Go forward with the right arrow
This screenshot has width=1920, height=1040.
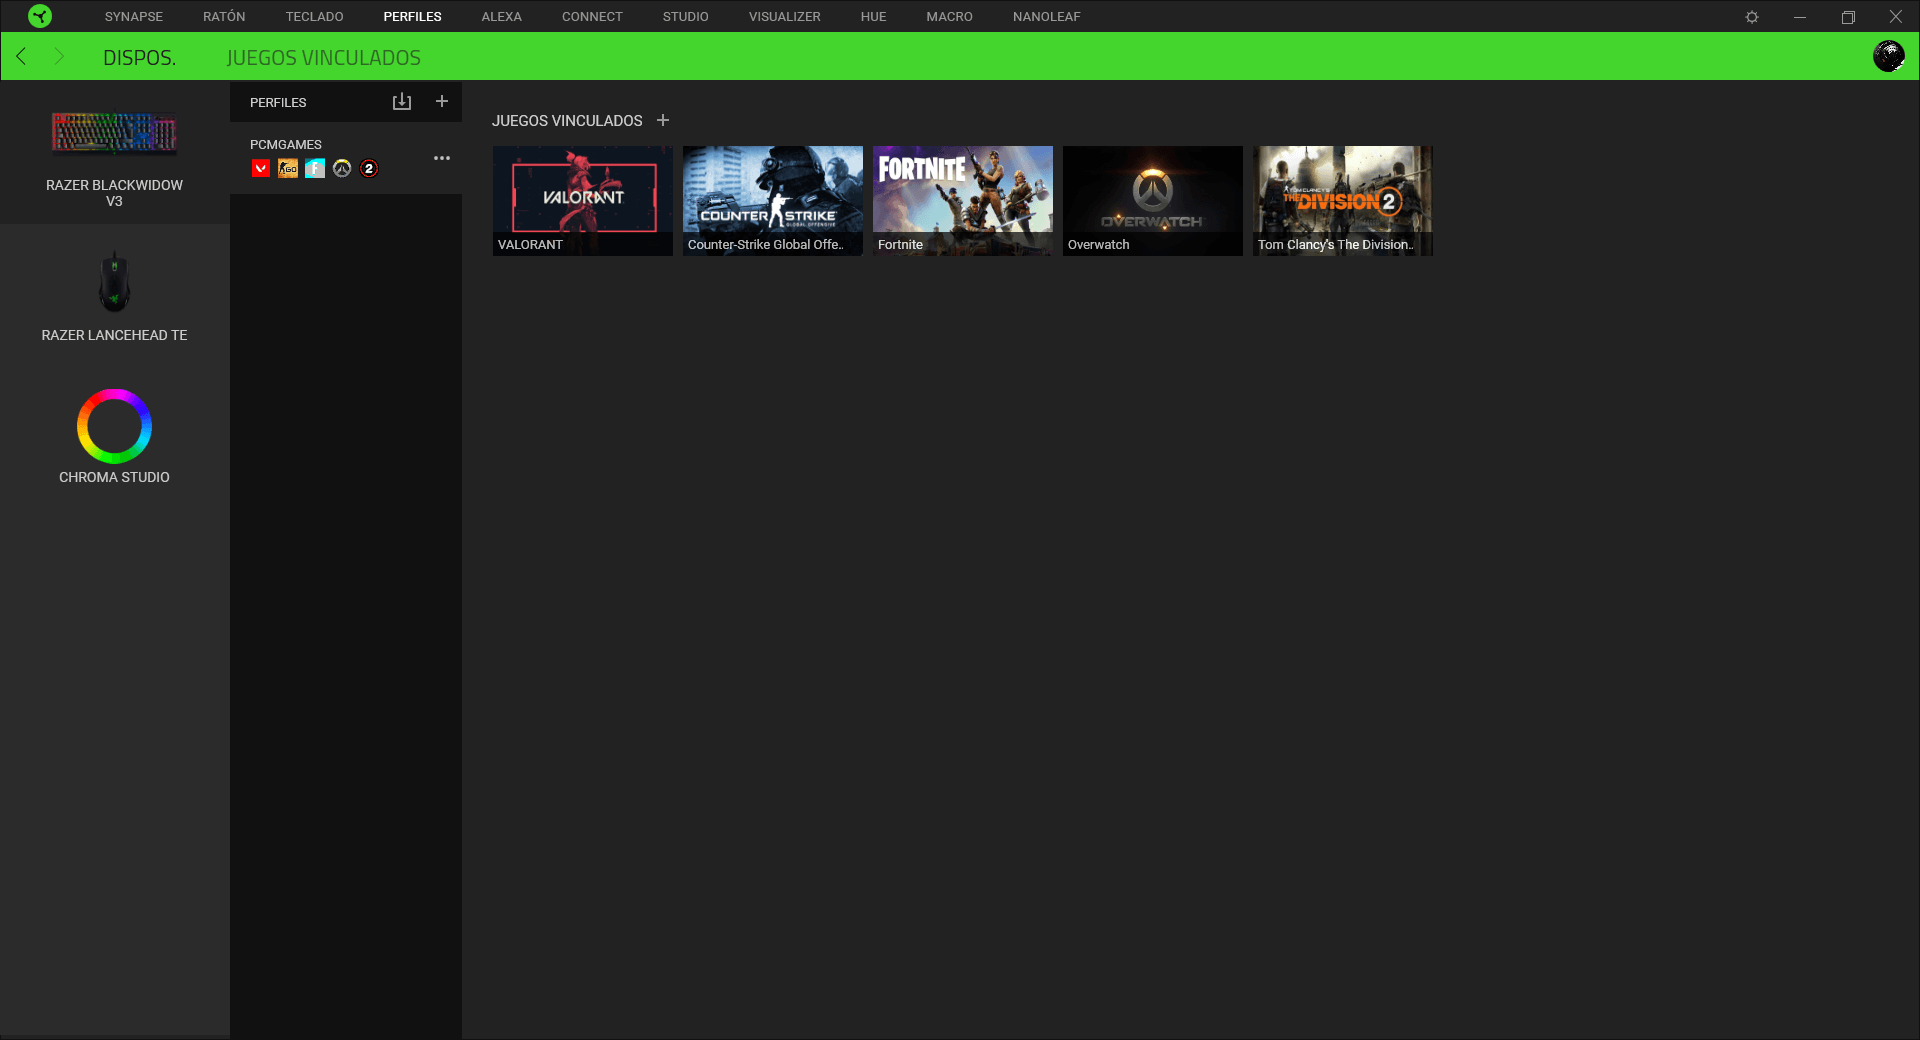(x=58, y=56)
